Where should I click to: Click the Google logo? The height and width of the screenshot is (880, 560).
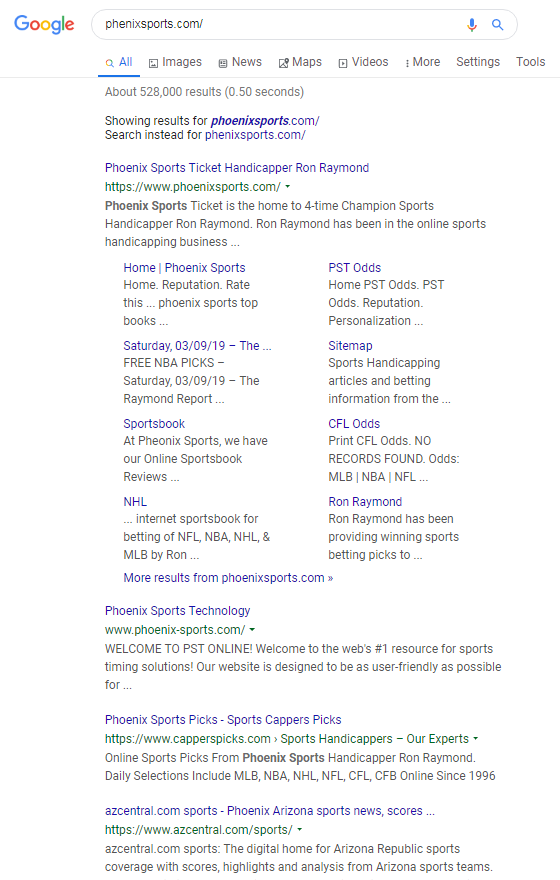coord(44,24)
